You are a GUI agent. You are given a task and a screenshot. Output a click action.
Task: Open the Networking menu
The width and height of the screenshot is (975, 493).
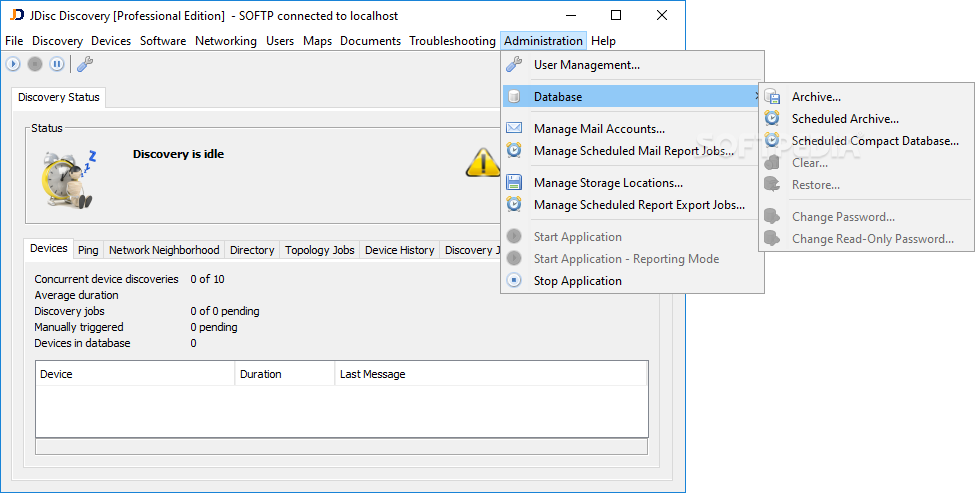pos(226,41)
